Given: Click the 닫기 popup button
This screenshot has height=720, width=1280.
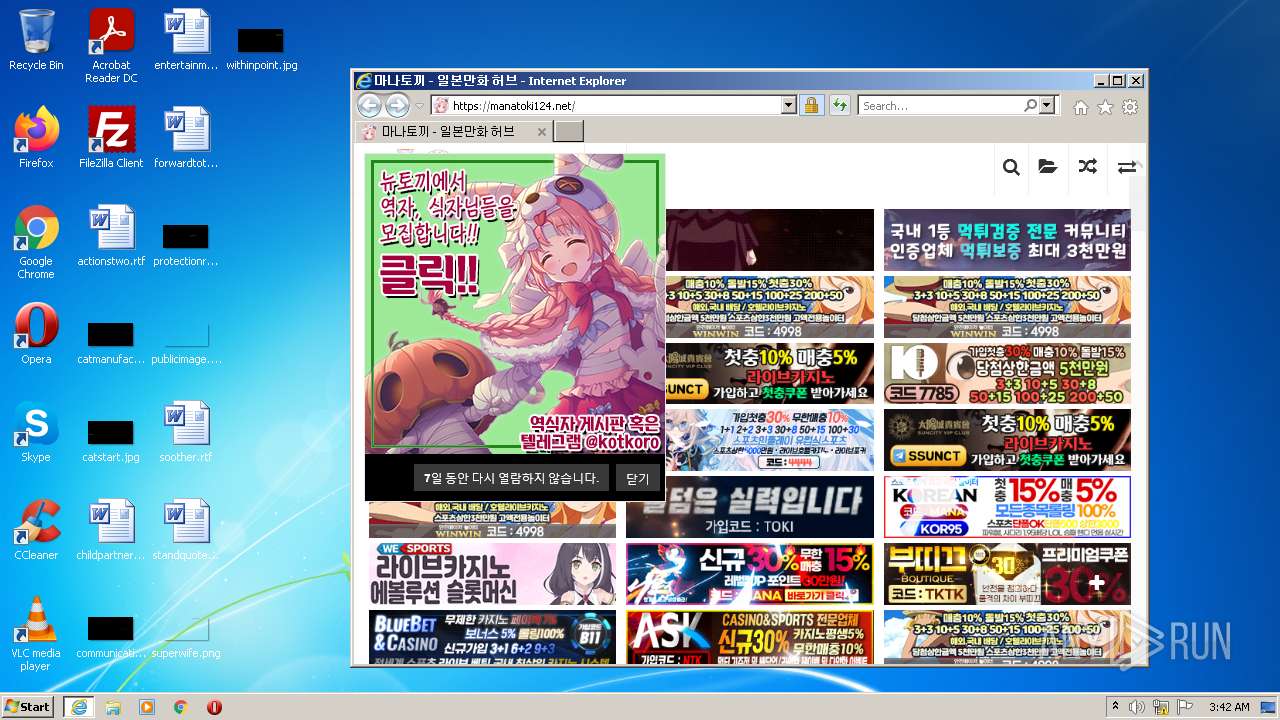Looking at the screenshot, I should (x=637, y=478).
